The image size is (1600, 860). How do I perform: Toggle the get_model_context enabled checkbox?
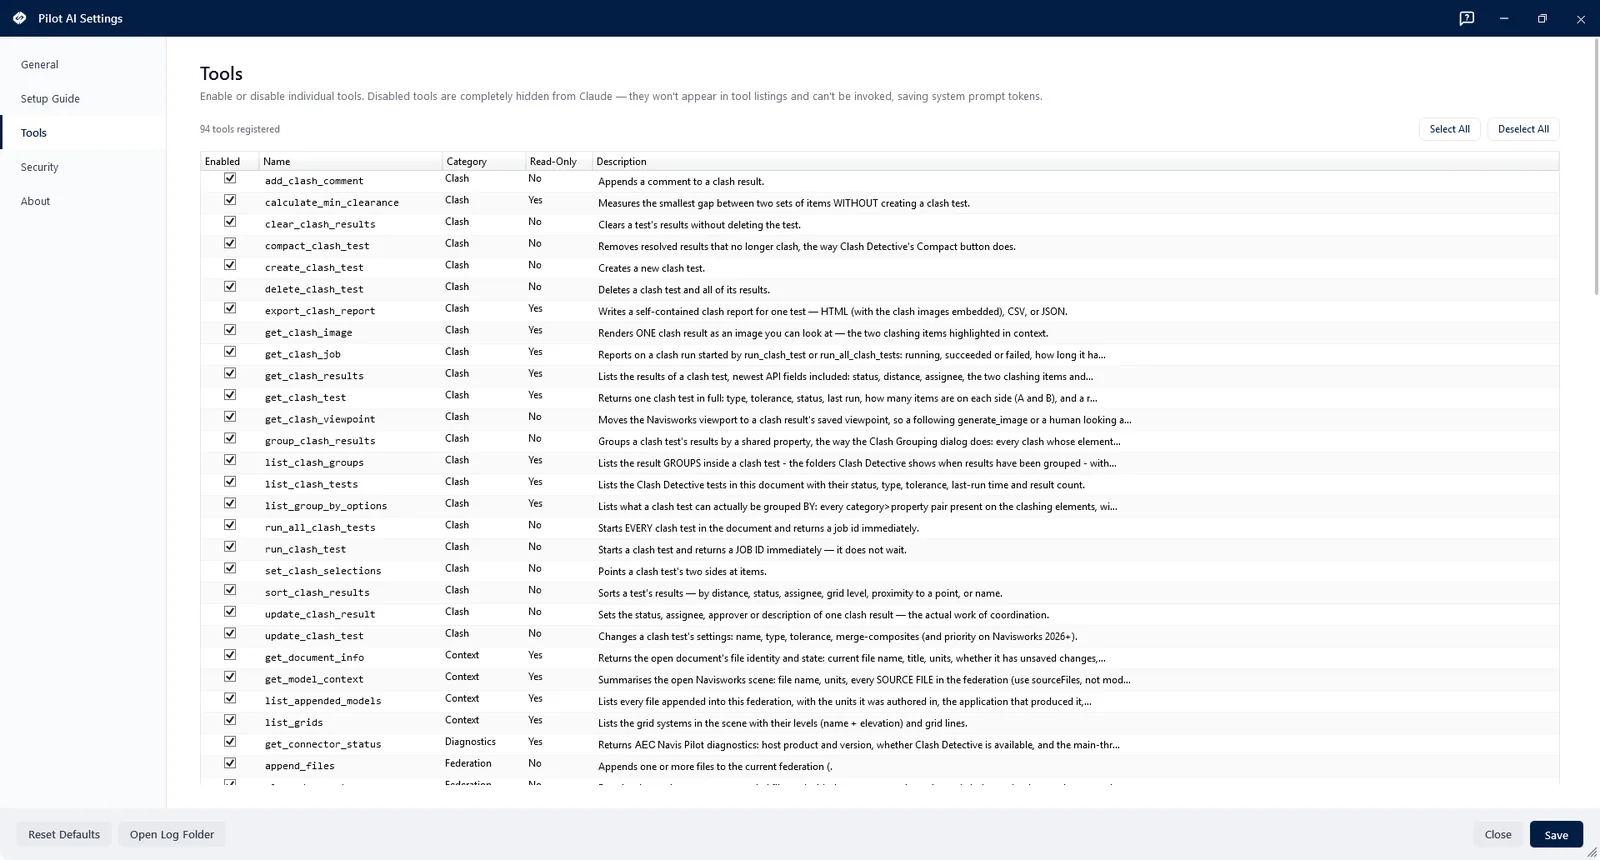pos(230,677)
